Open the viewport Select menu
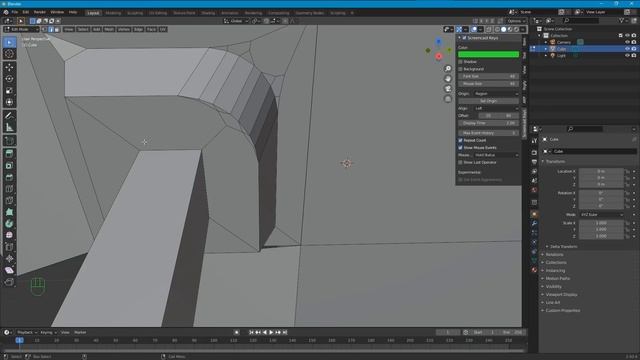640x360 pixels. (x=83, y=29)
